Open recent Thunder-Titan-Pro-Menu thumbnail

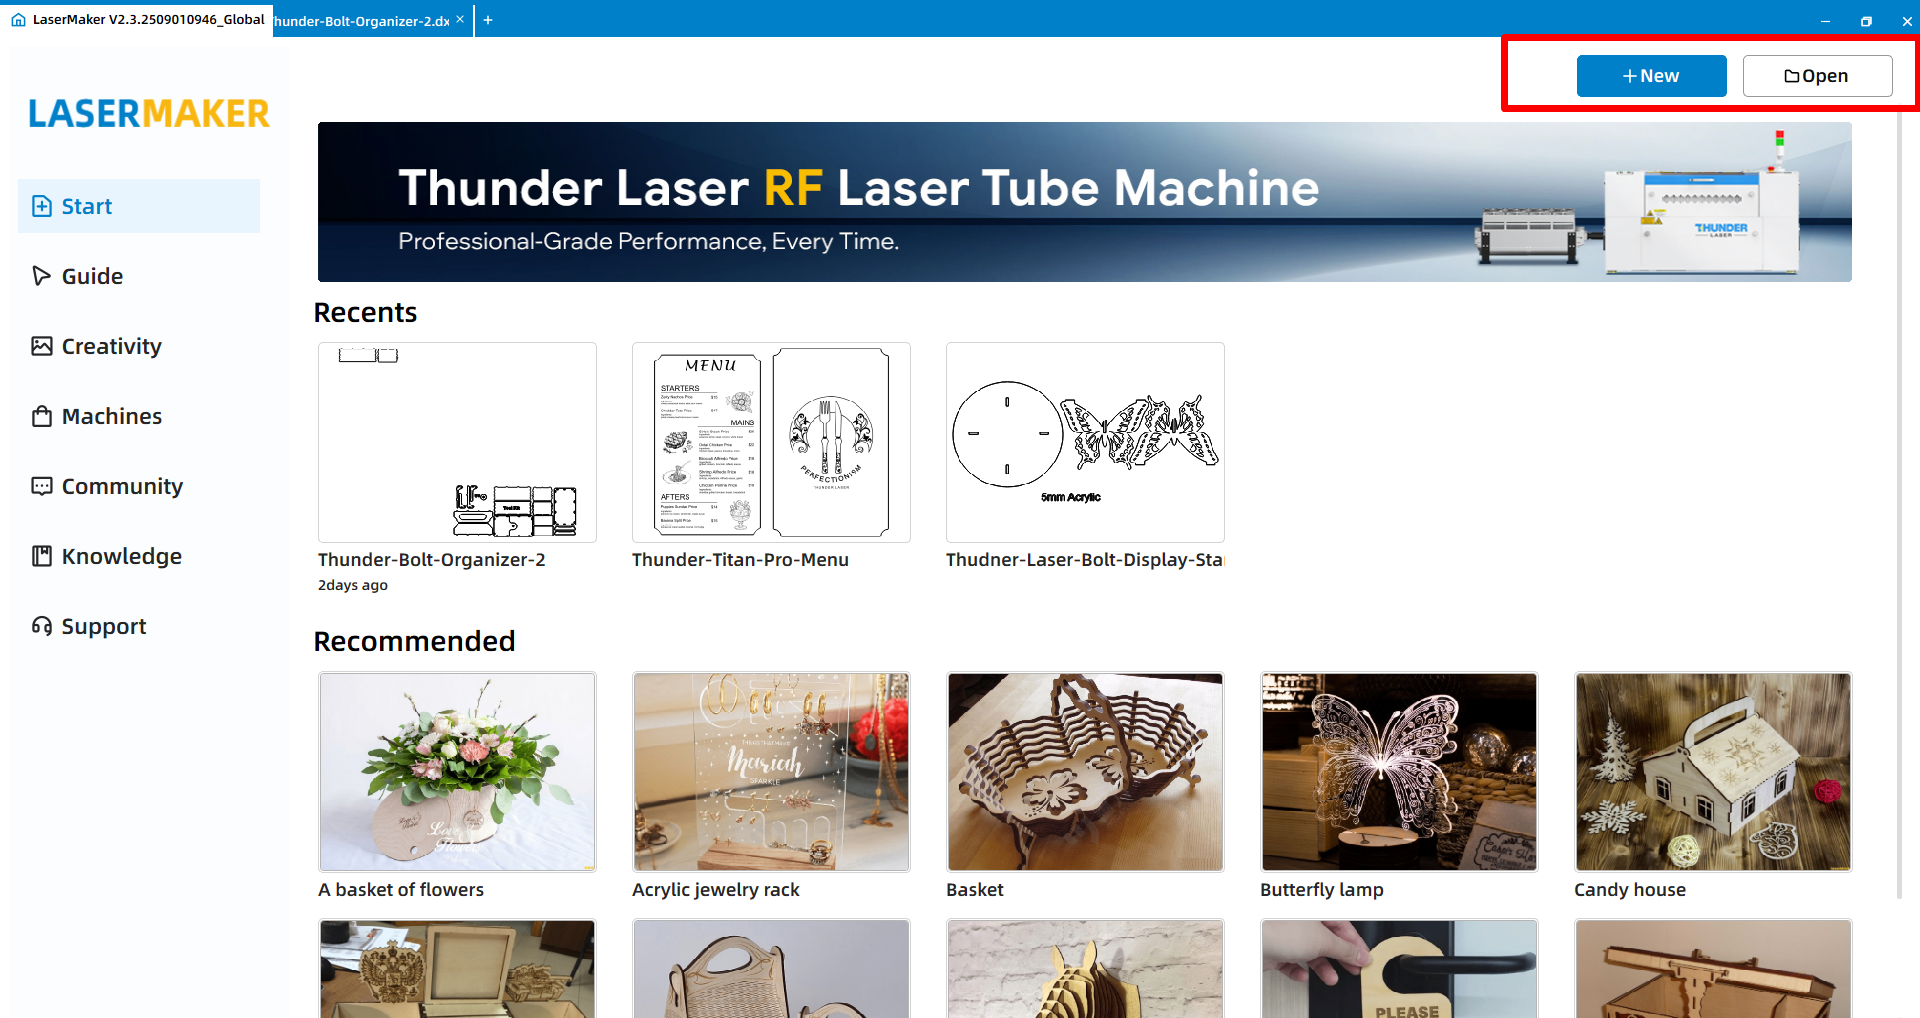click(x=771, y=442)
